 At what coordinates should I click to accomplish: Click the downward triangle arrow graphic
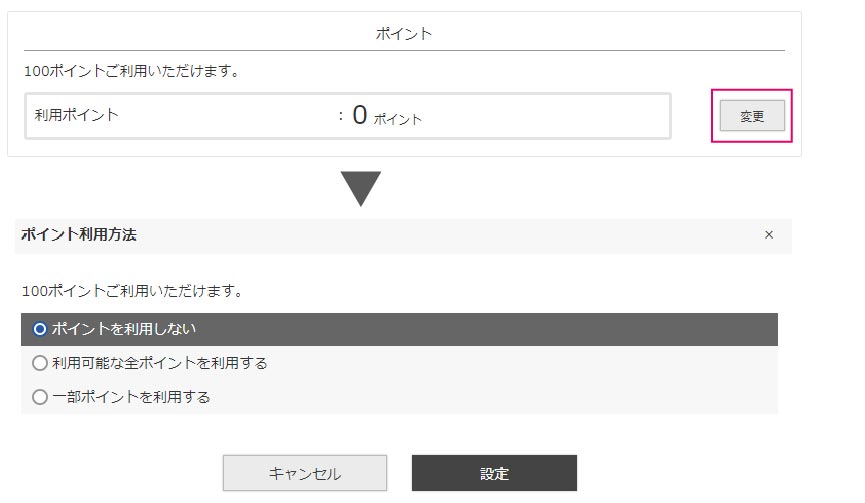pos(360,188)
